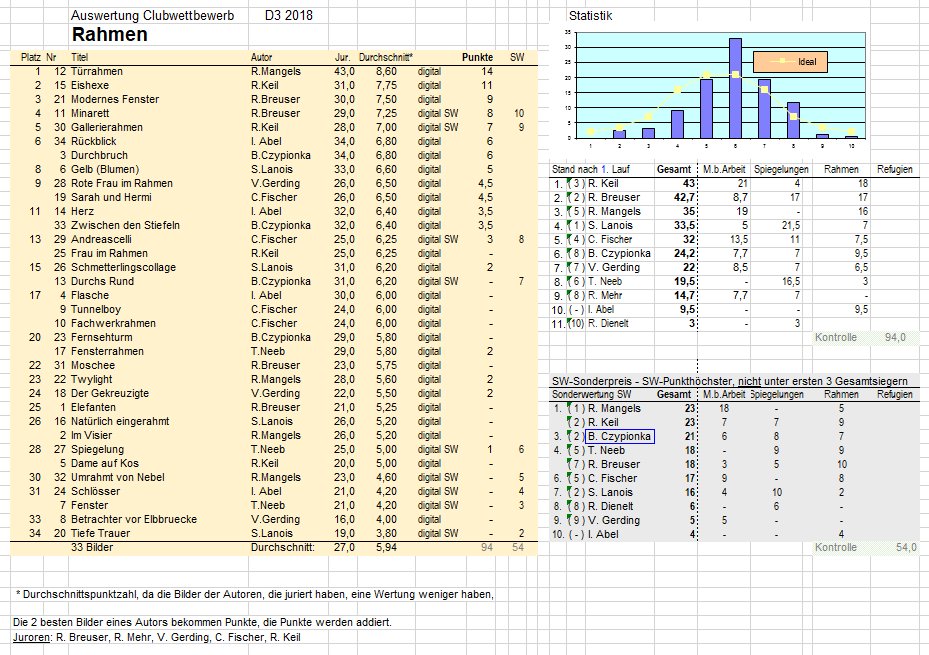This screenshot has height=655, width=929.
Task: Select the 'Zwischen den Stiefeln' title
Action: 125,226
